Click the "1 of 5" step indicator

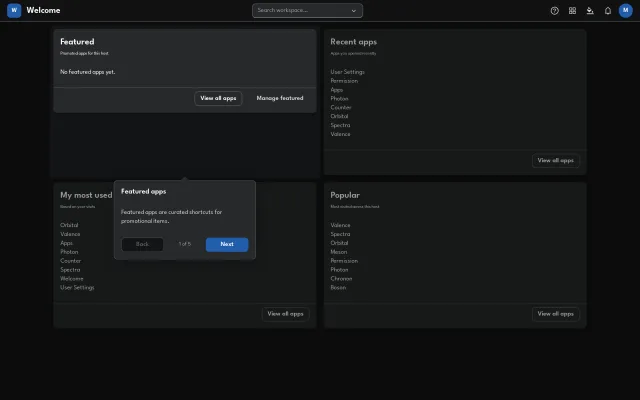point(184,244)
